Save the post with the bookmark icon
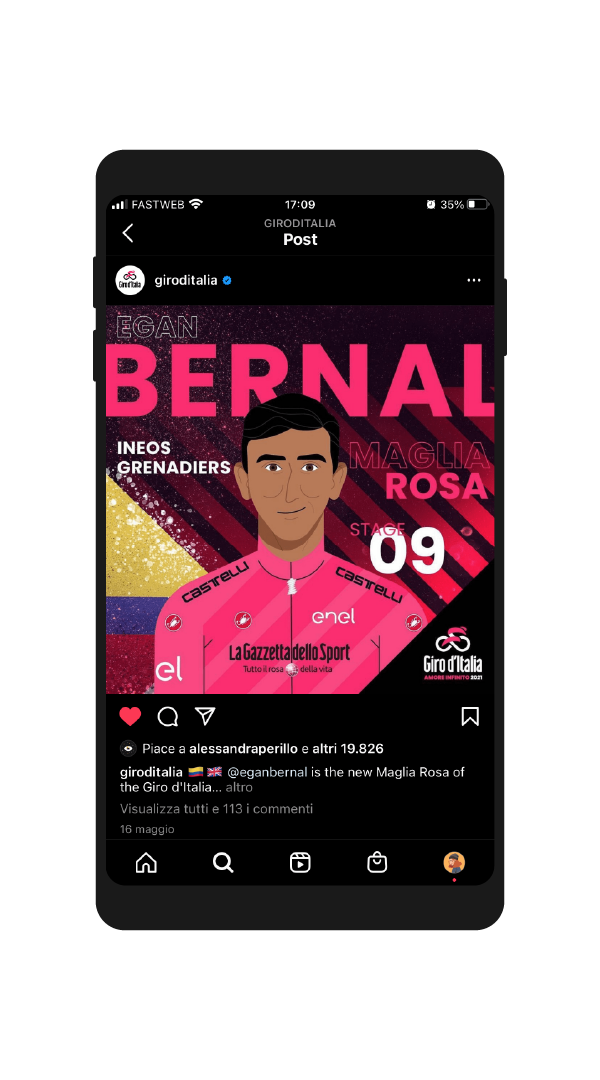 [x=470, y=716]
